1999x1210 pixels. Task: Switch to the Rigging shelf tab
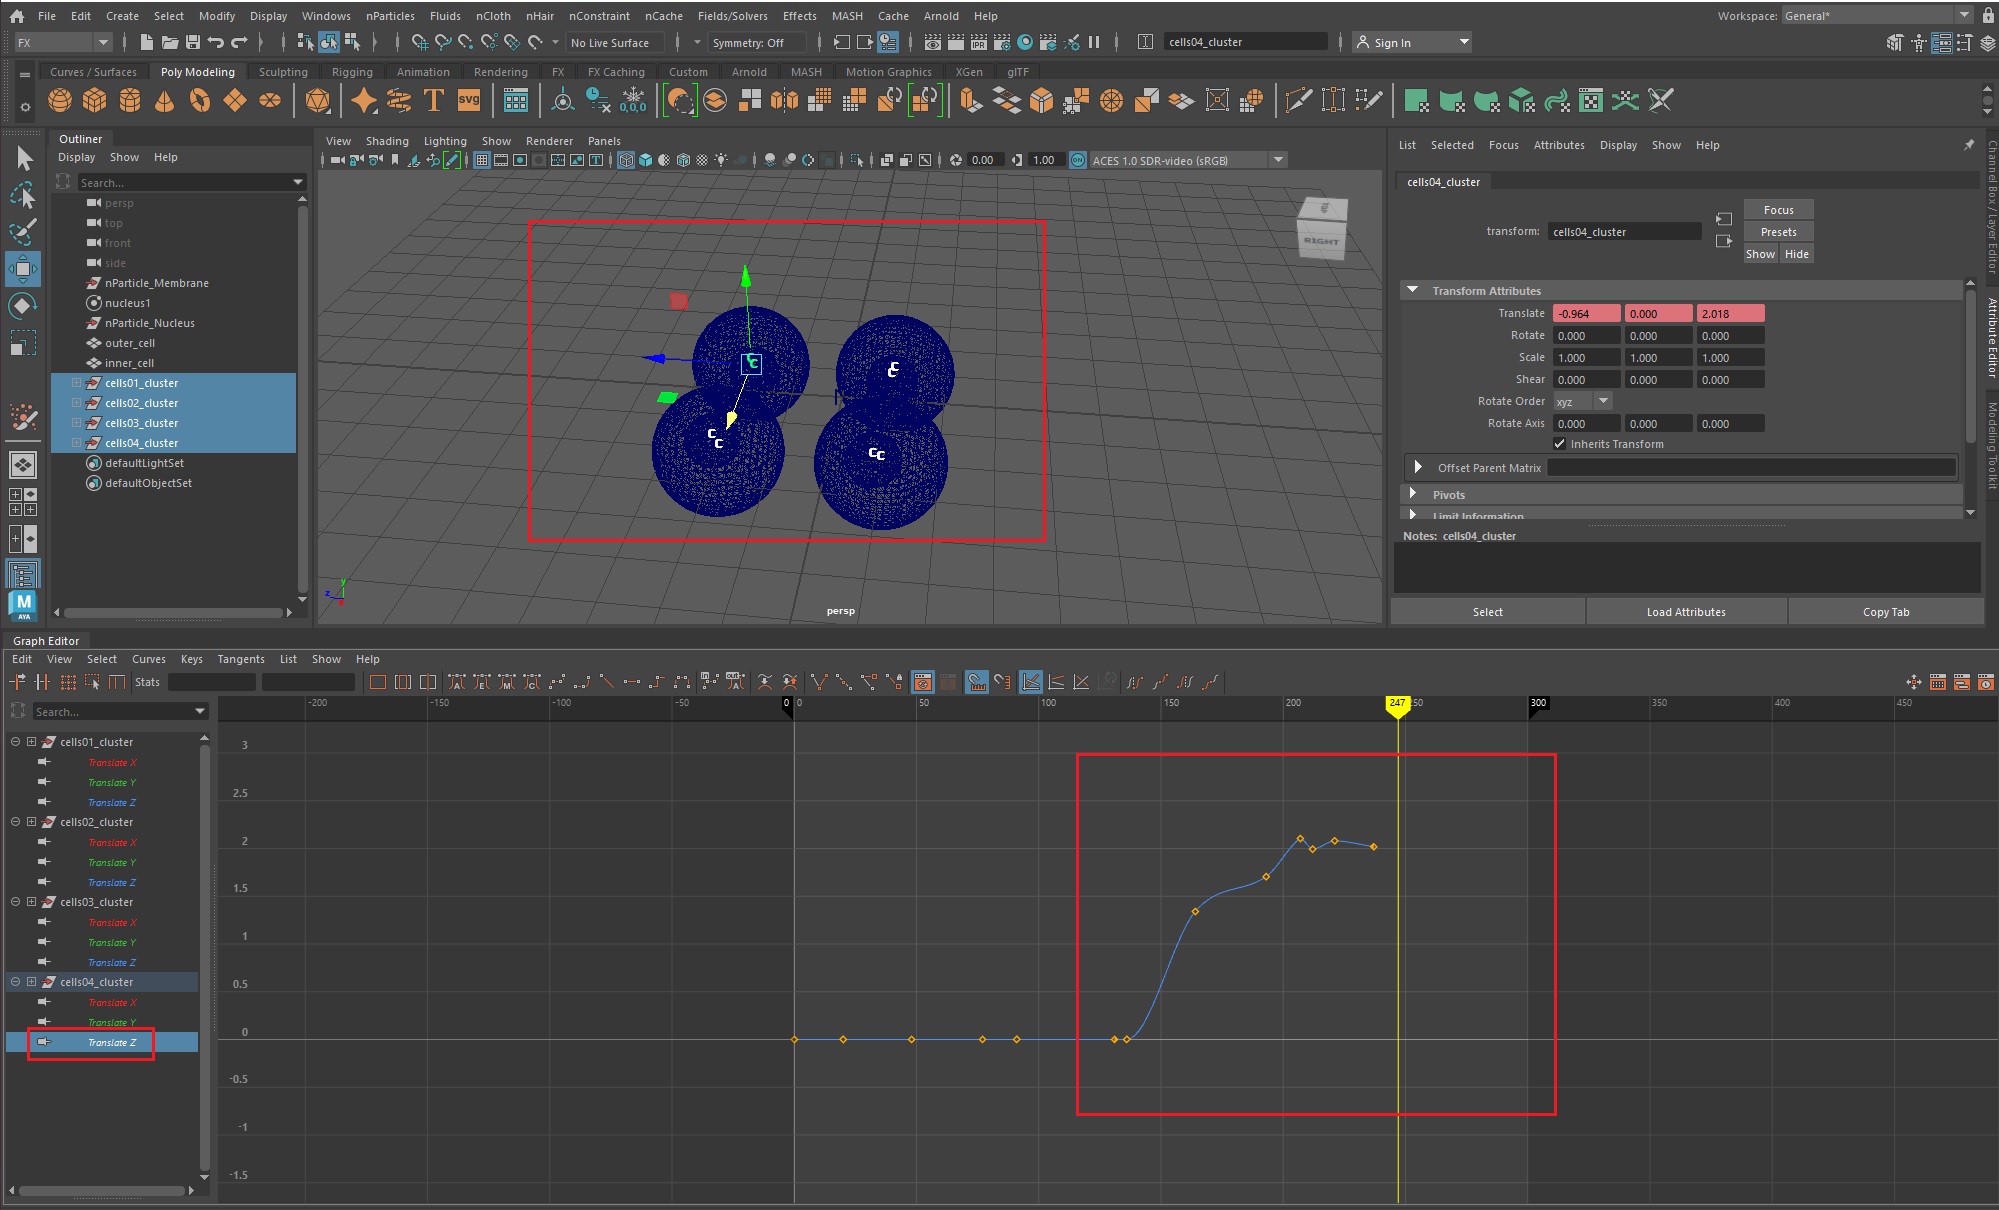click(x=352, y=72)
